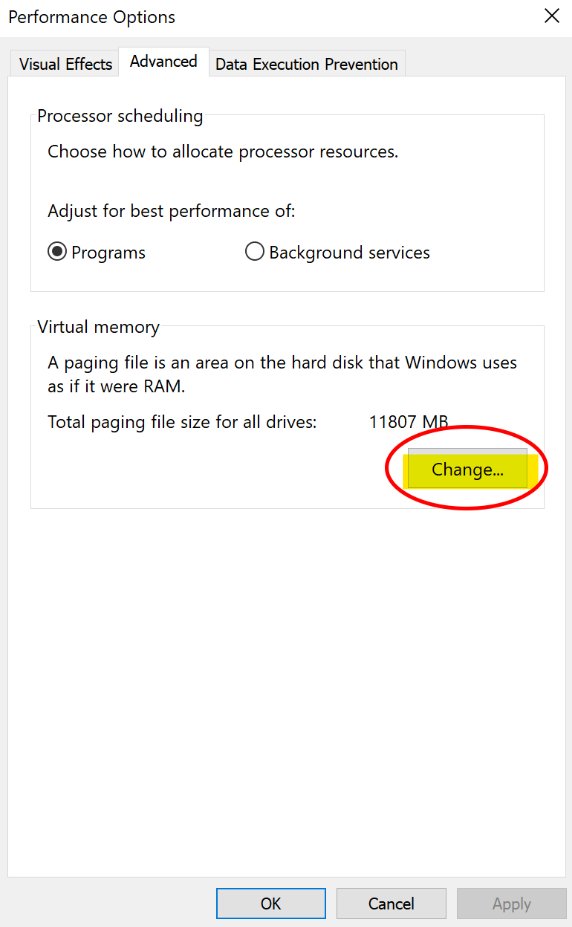Open the Data Execution Prevention tab
Viewport: 572px width, 927px height.
(307, 64)
